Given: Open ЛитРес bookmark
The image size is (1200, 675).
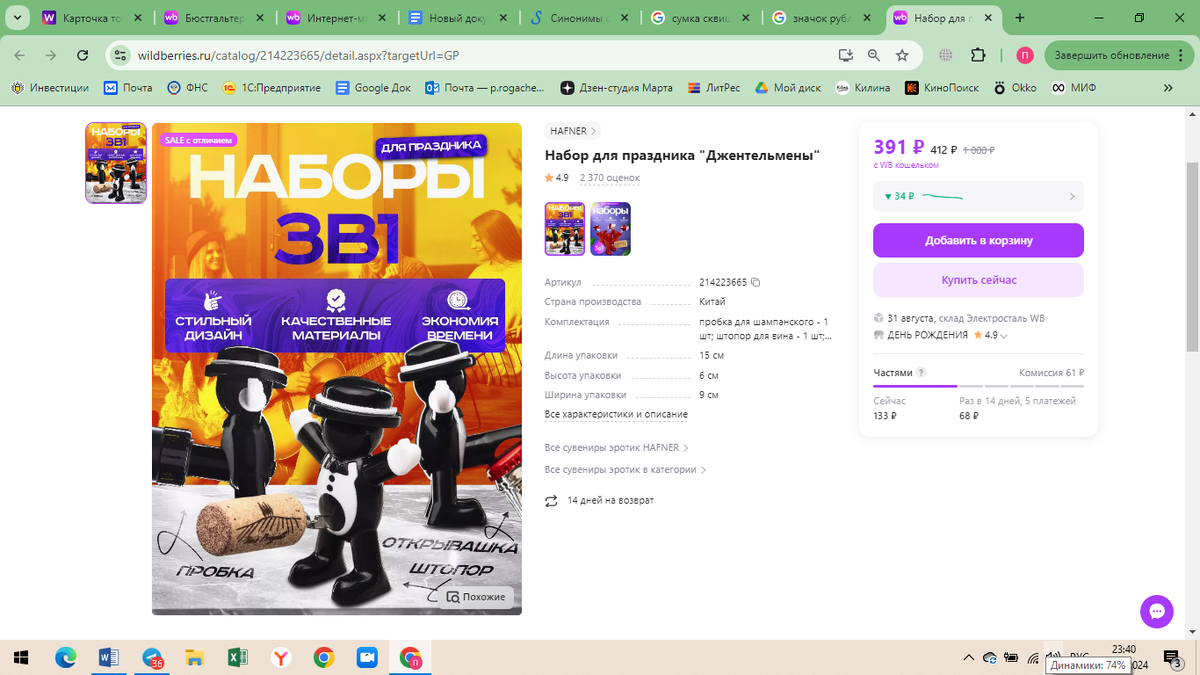Looking at the screenshot, I should tap(714, 88).
